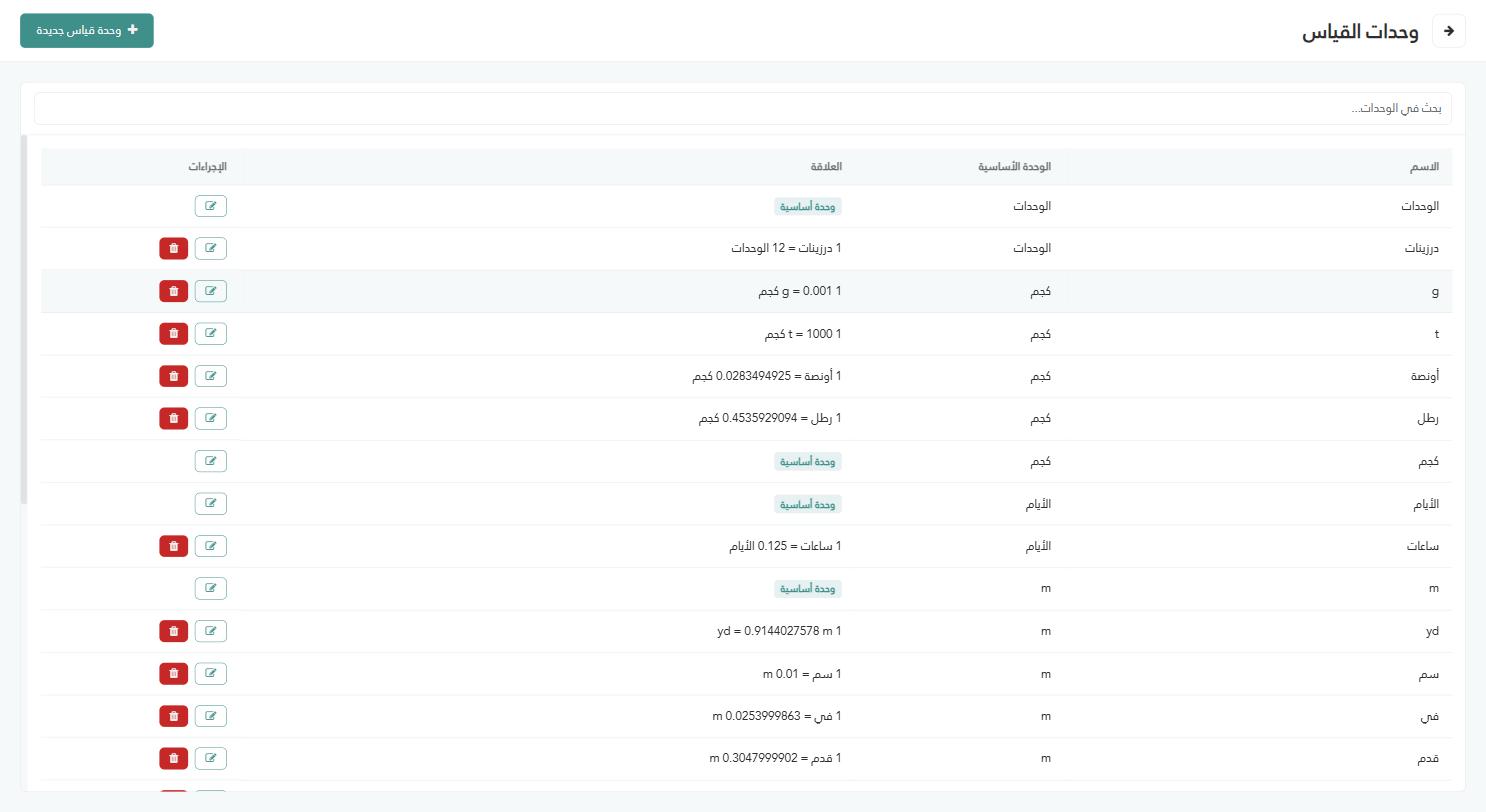Click the الوحدة الأساسية column header
This screenshot has height=812, width=1486.
(x=1015, y=167)
